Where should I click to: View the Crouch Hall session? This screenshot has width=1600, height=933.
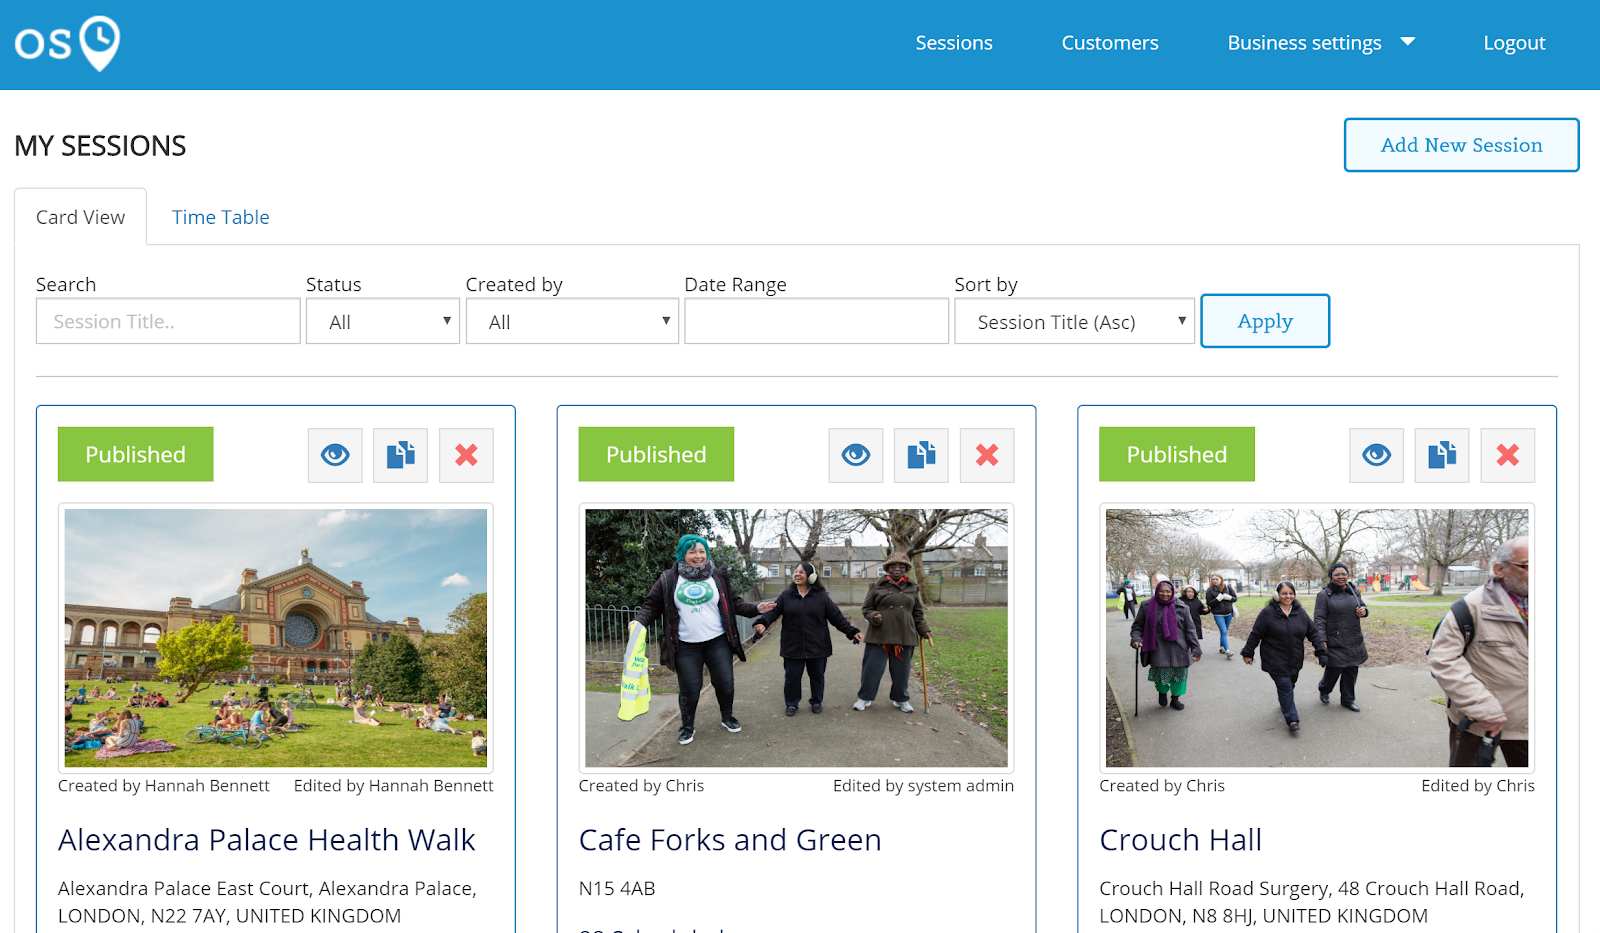coord(1377,455)
